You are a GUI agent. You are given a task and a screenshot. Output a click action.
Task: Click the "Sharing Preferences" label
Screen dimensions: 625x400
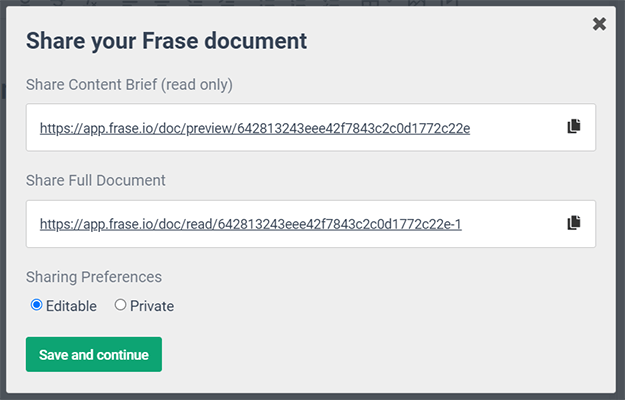(x=93, y=277)
